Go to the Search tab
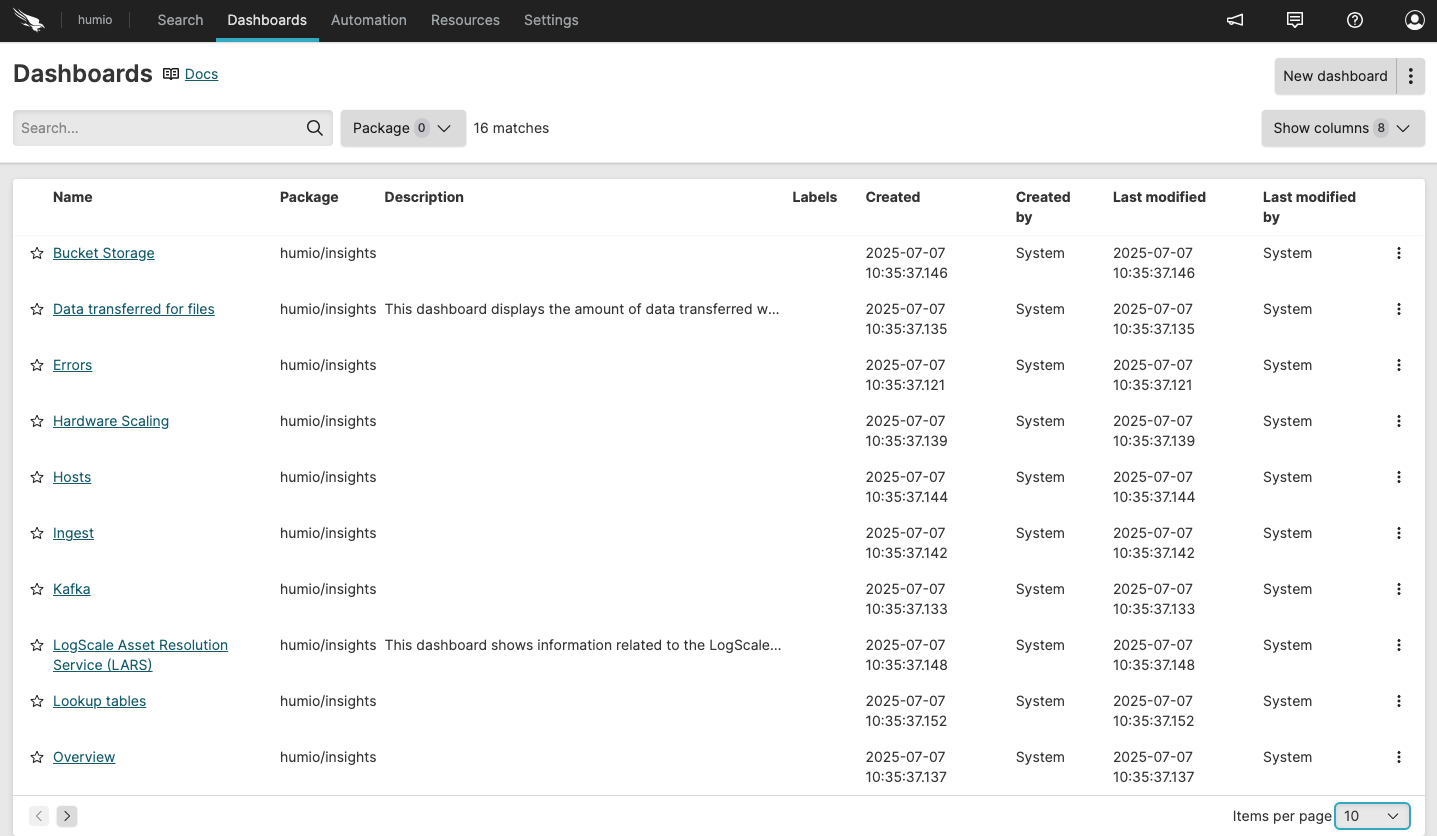The image size is (1437, 836). [x=180, y=20]
